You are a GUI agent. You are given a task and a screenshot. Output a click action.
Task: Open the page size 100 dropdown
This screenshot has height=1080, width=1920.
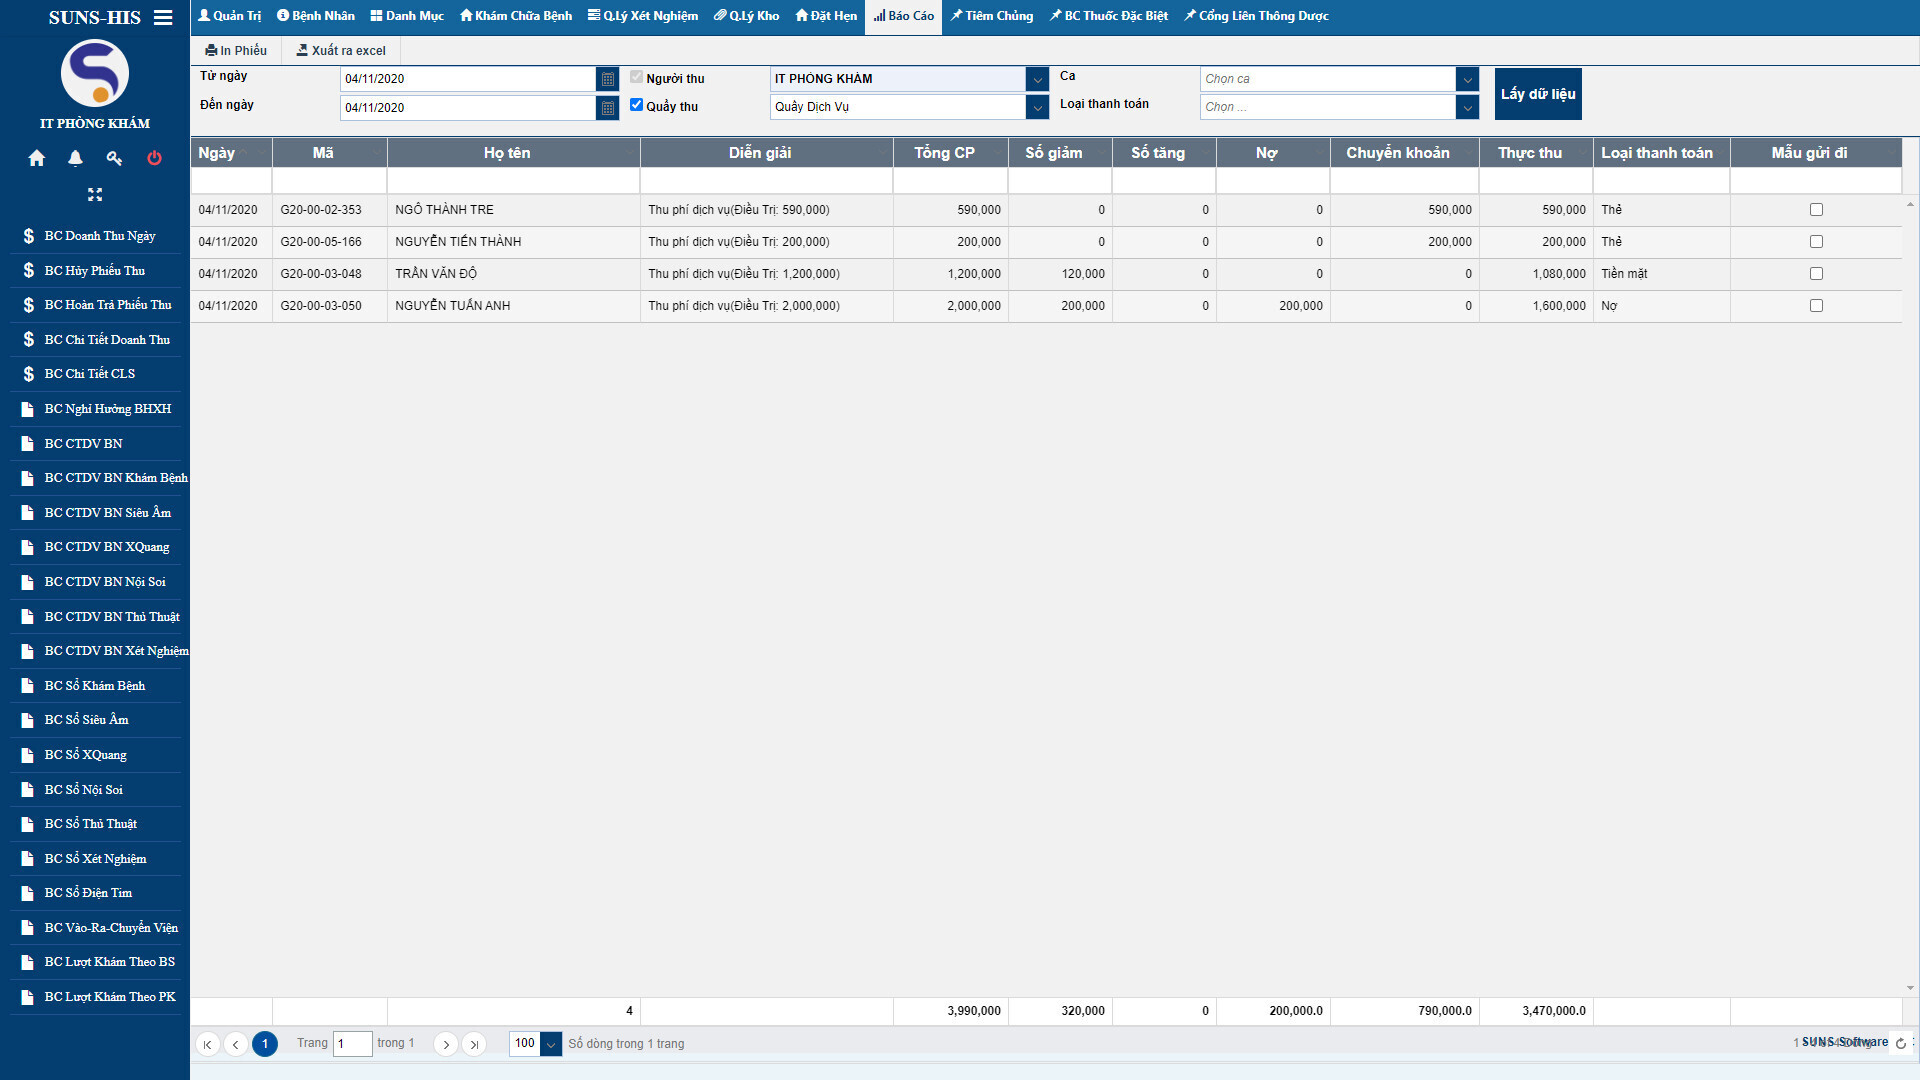point(550,1044)
